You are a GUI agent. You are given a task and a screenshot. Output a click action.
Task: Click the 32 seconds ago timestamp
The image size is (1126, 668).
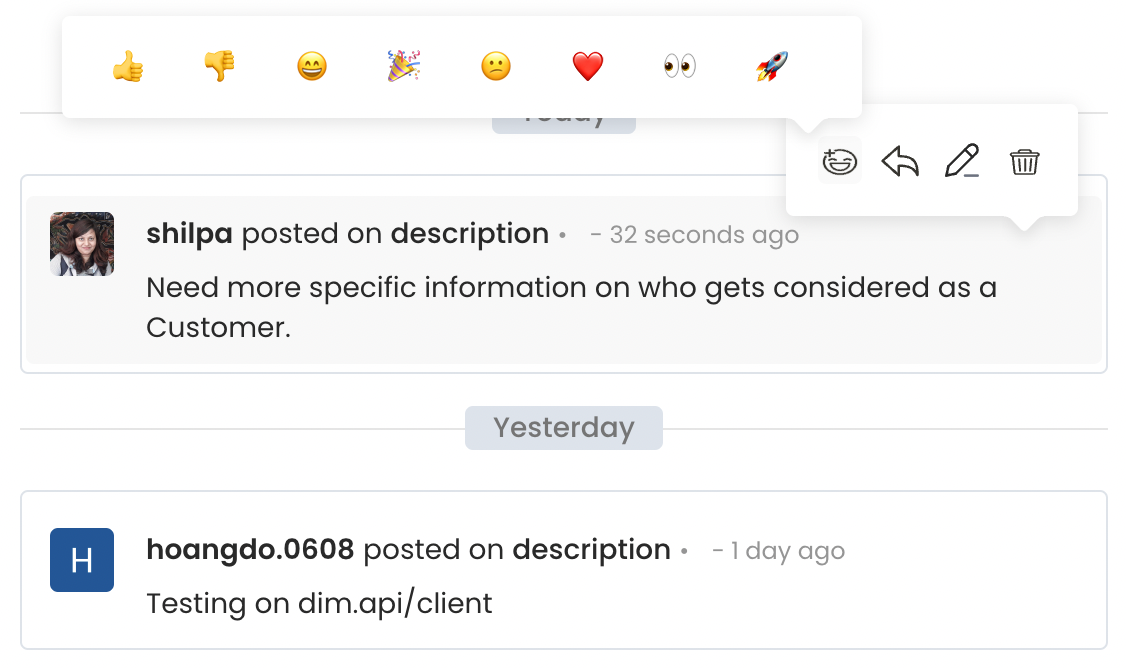[x=703, y=234]
